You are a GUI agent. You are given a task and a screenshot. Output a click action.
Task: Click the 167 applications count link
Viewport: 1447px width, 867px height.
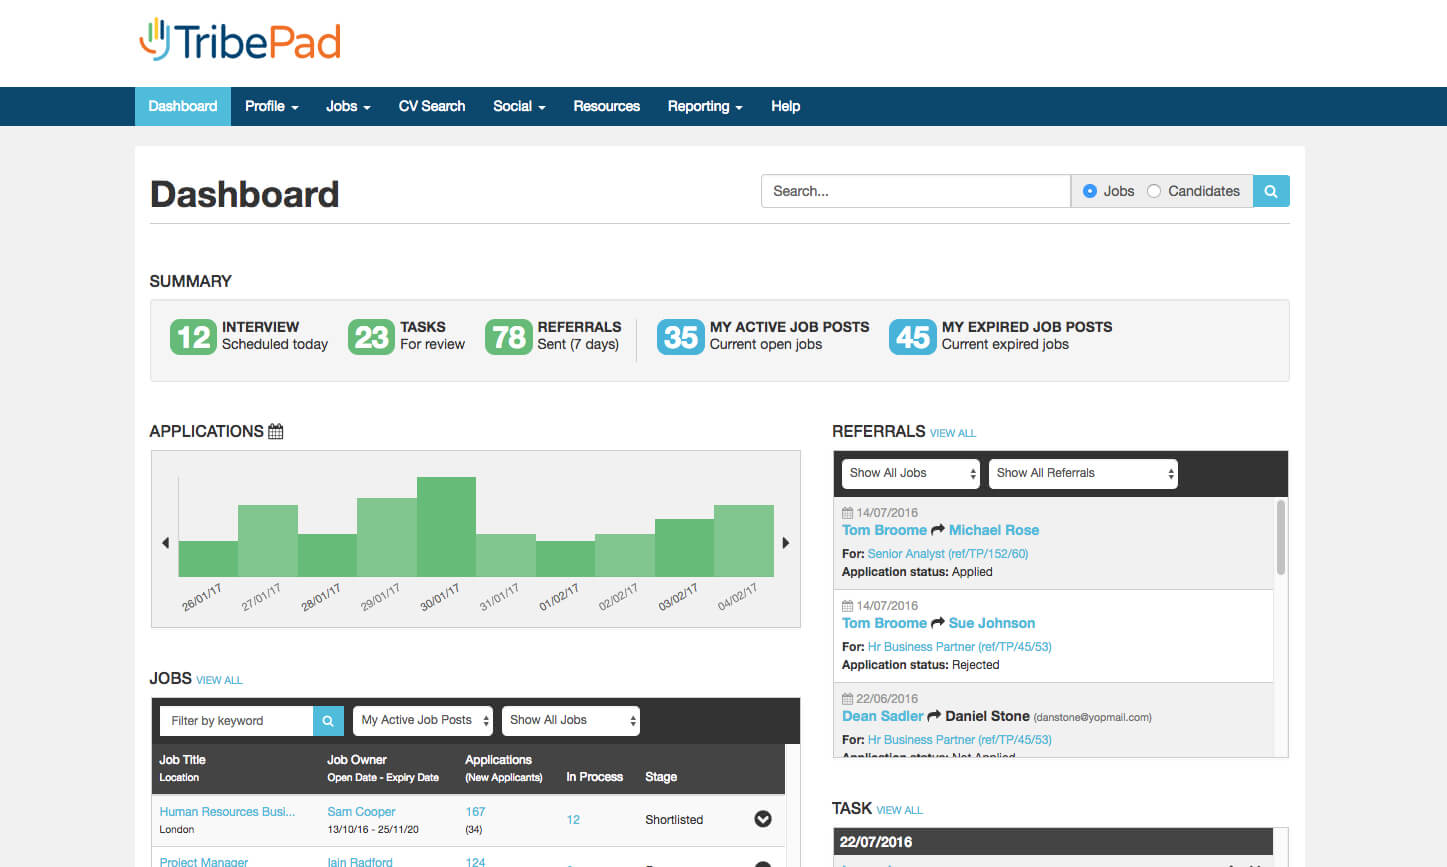[475, 812]
